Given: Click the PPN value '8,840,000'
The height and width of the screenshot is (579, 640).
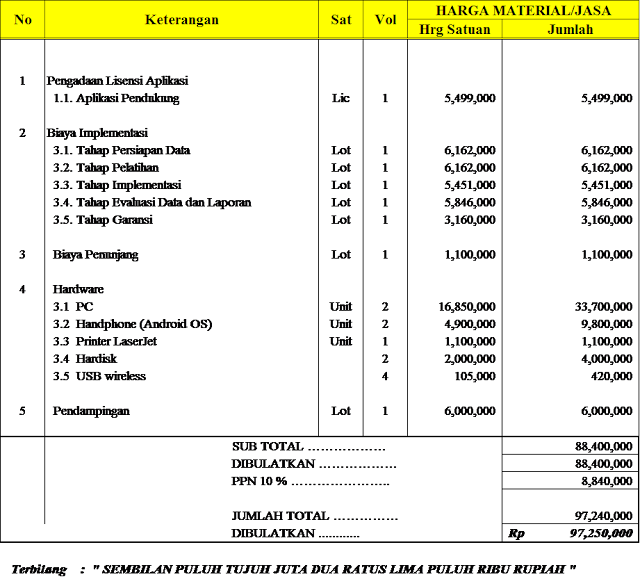Looking at the screenshot, I should pyautogui.click(x=607, y=481).
